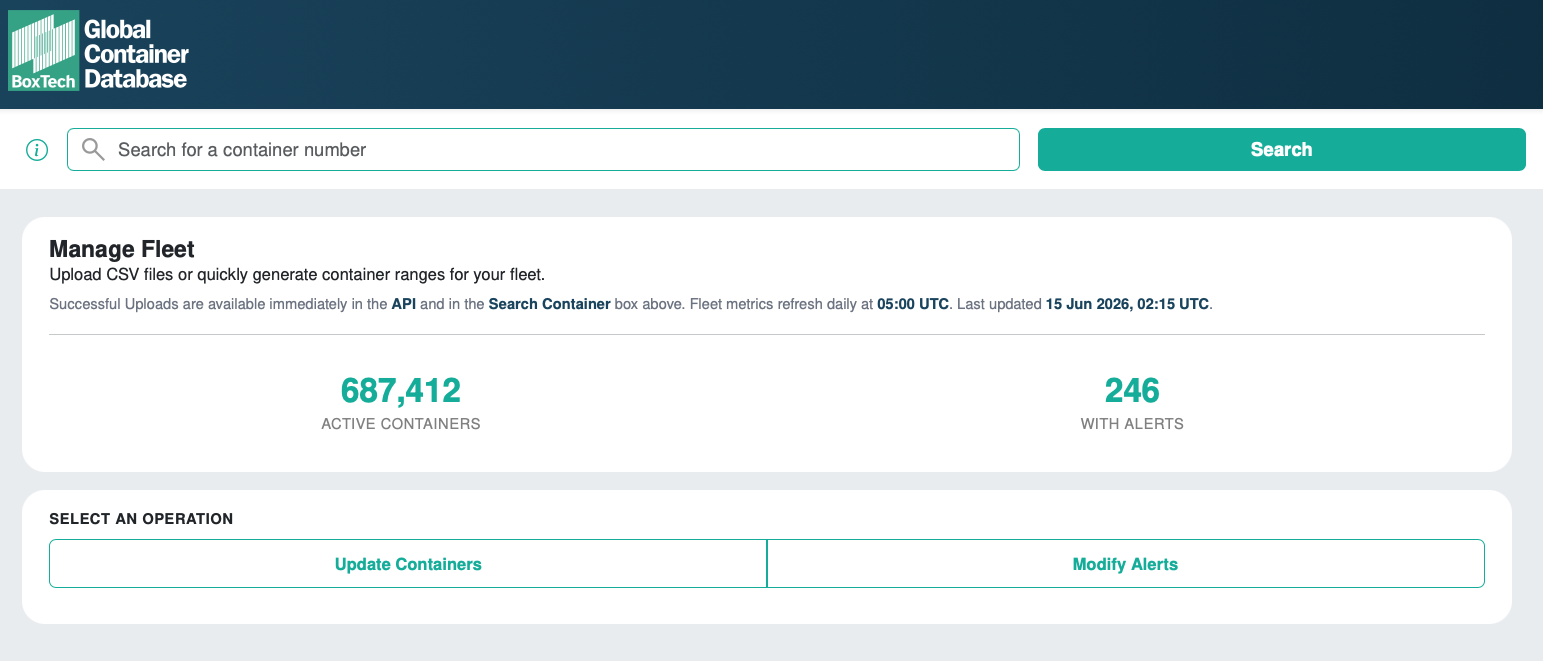The height and width of the screenshot is (661, 1543).
Task: Follow the Search Container link
Action: click(x=549, y=304)
